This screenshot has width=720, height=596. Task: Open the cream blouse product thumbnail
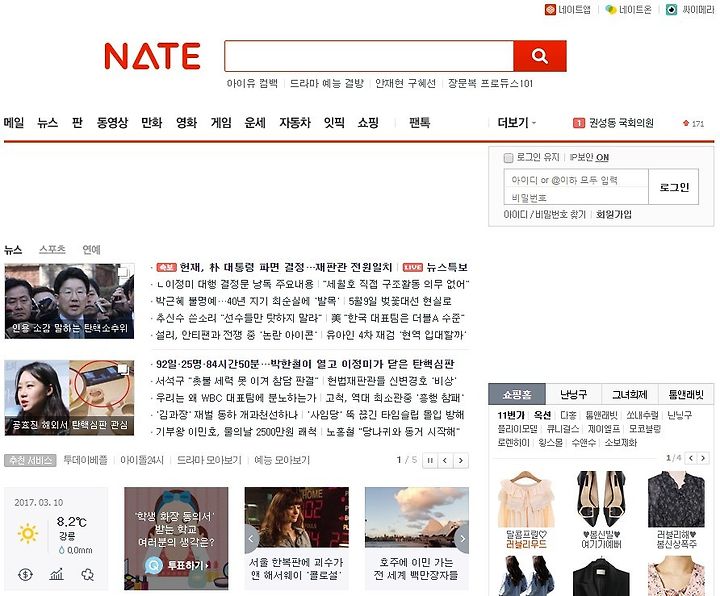tap(526, 500)
